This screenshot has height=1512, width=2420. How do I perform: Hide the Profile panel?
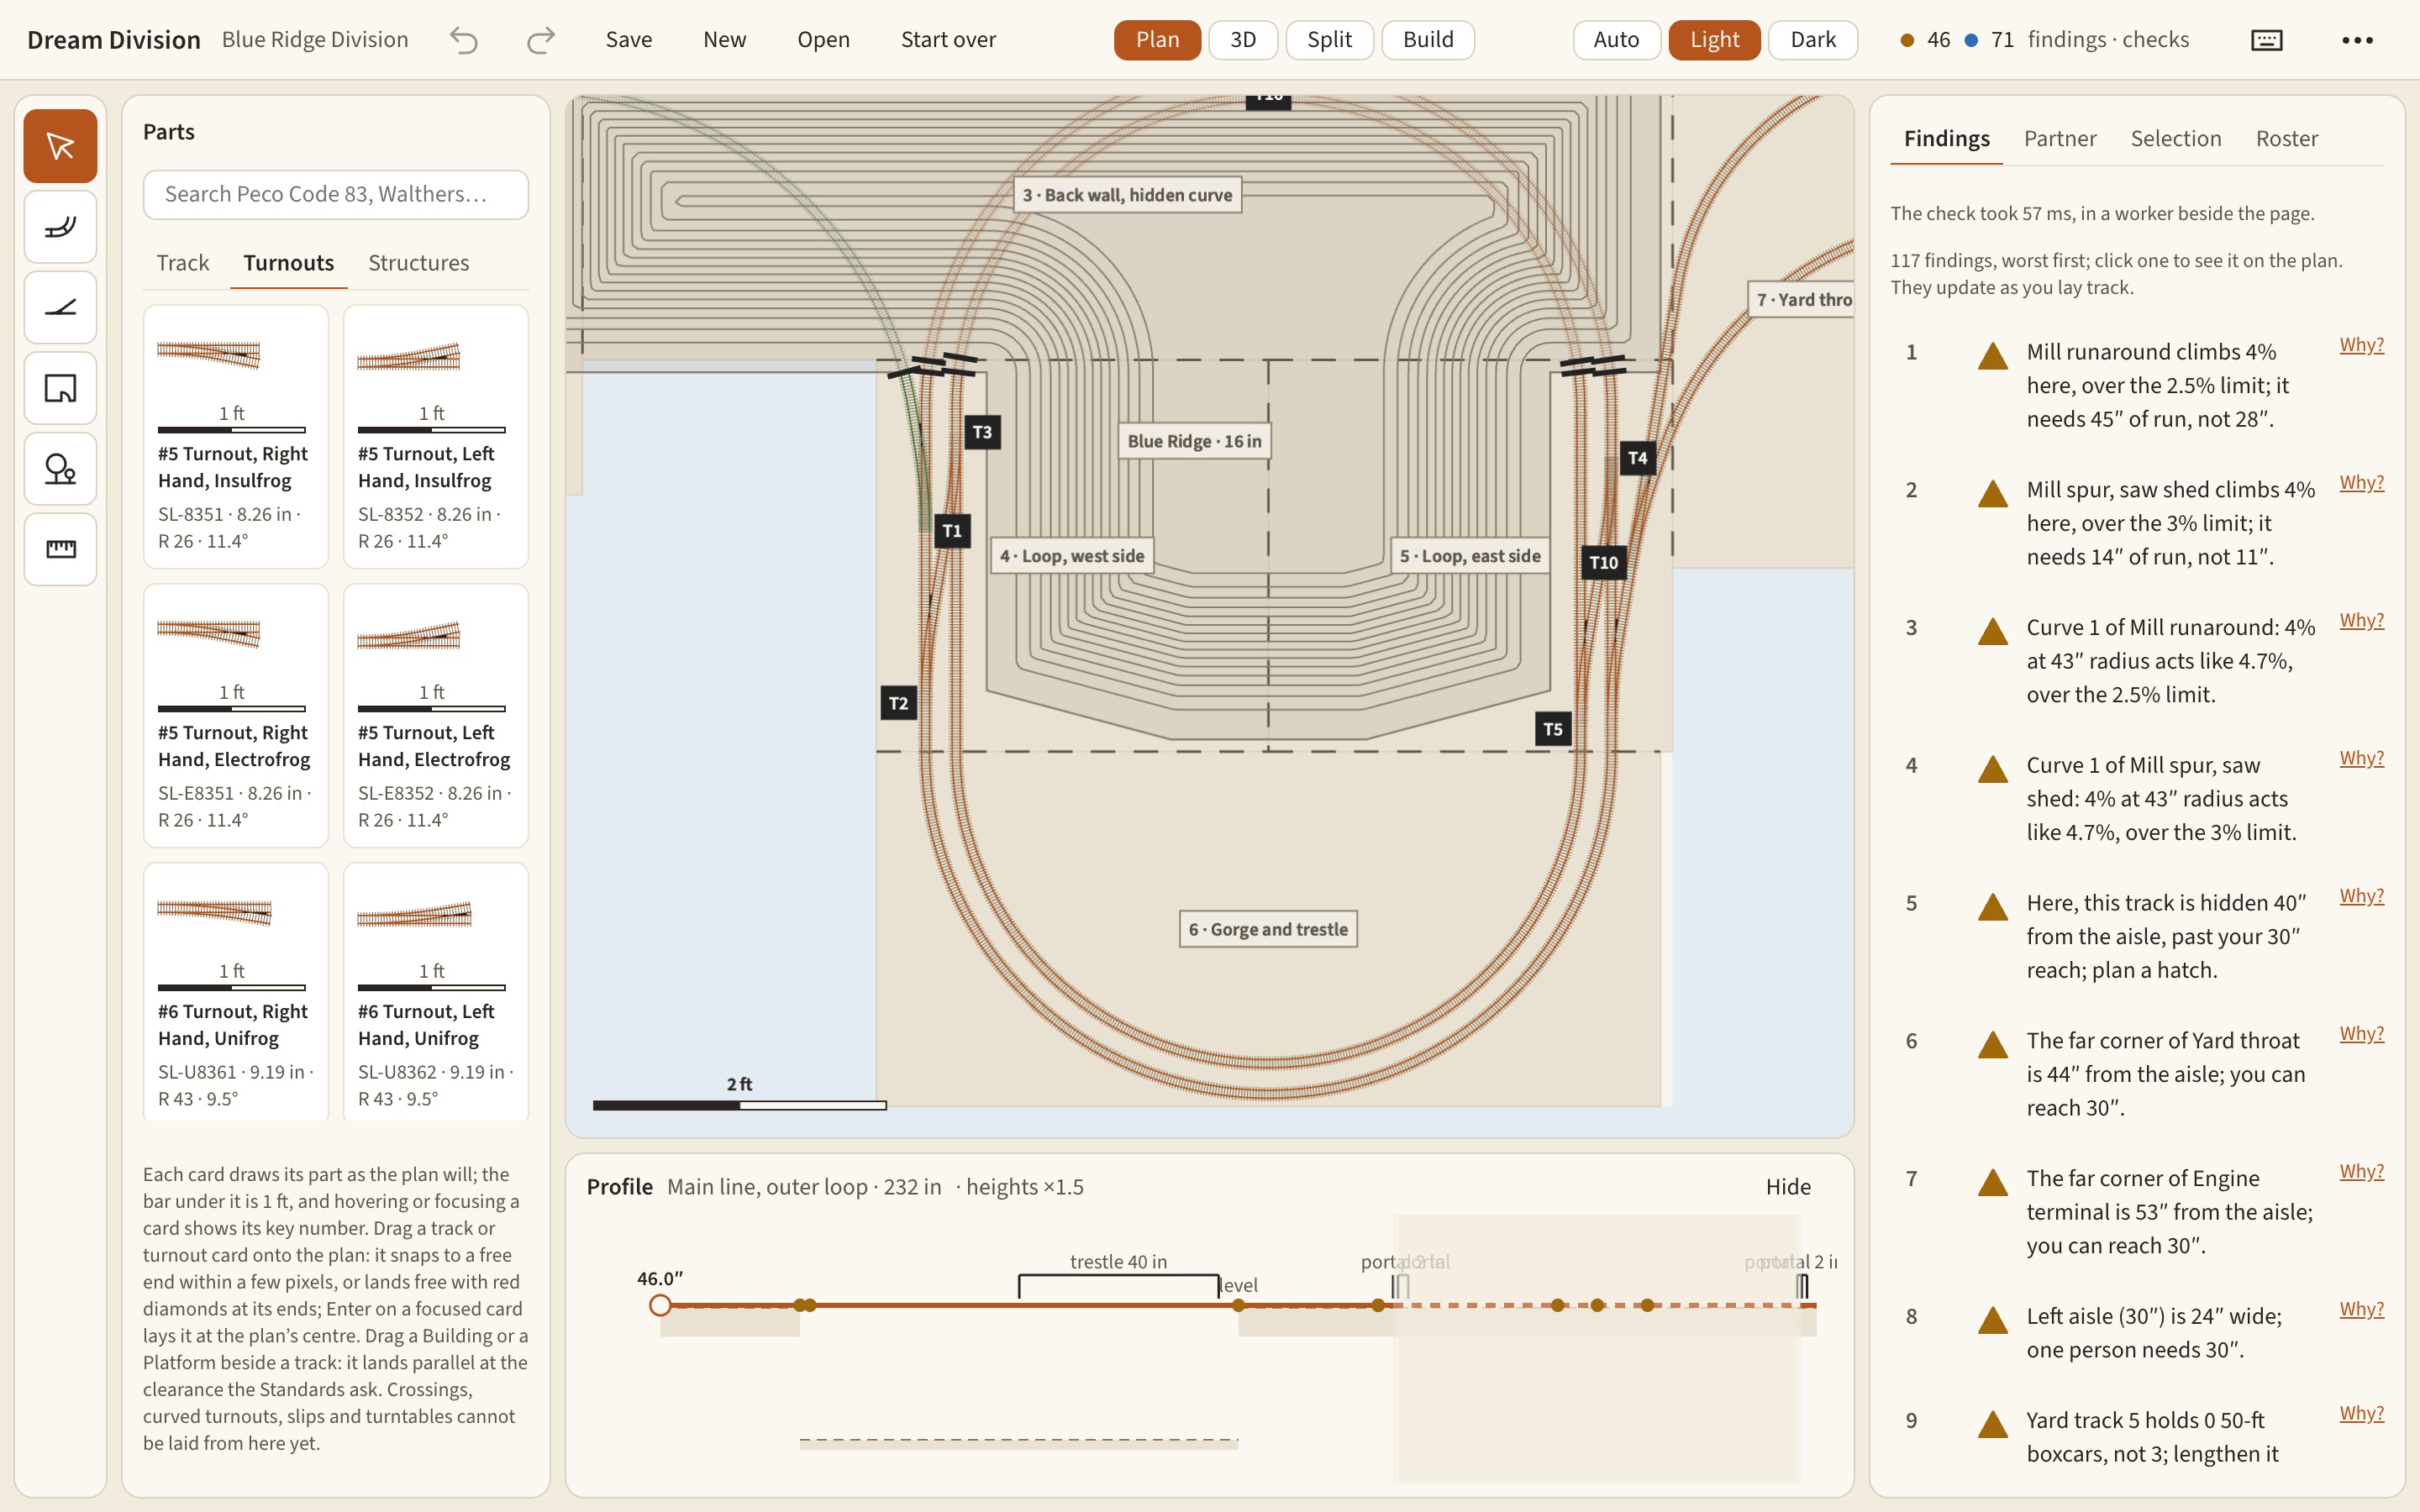pos(1788,1187)
